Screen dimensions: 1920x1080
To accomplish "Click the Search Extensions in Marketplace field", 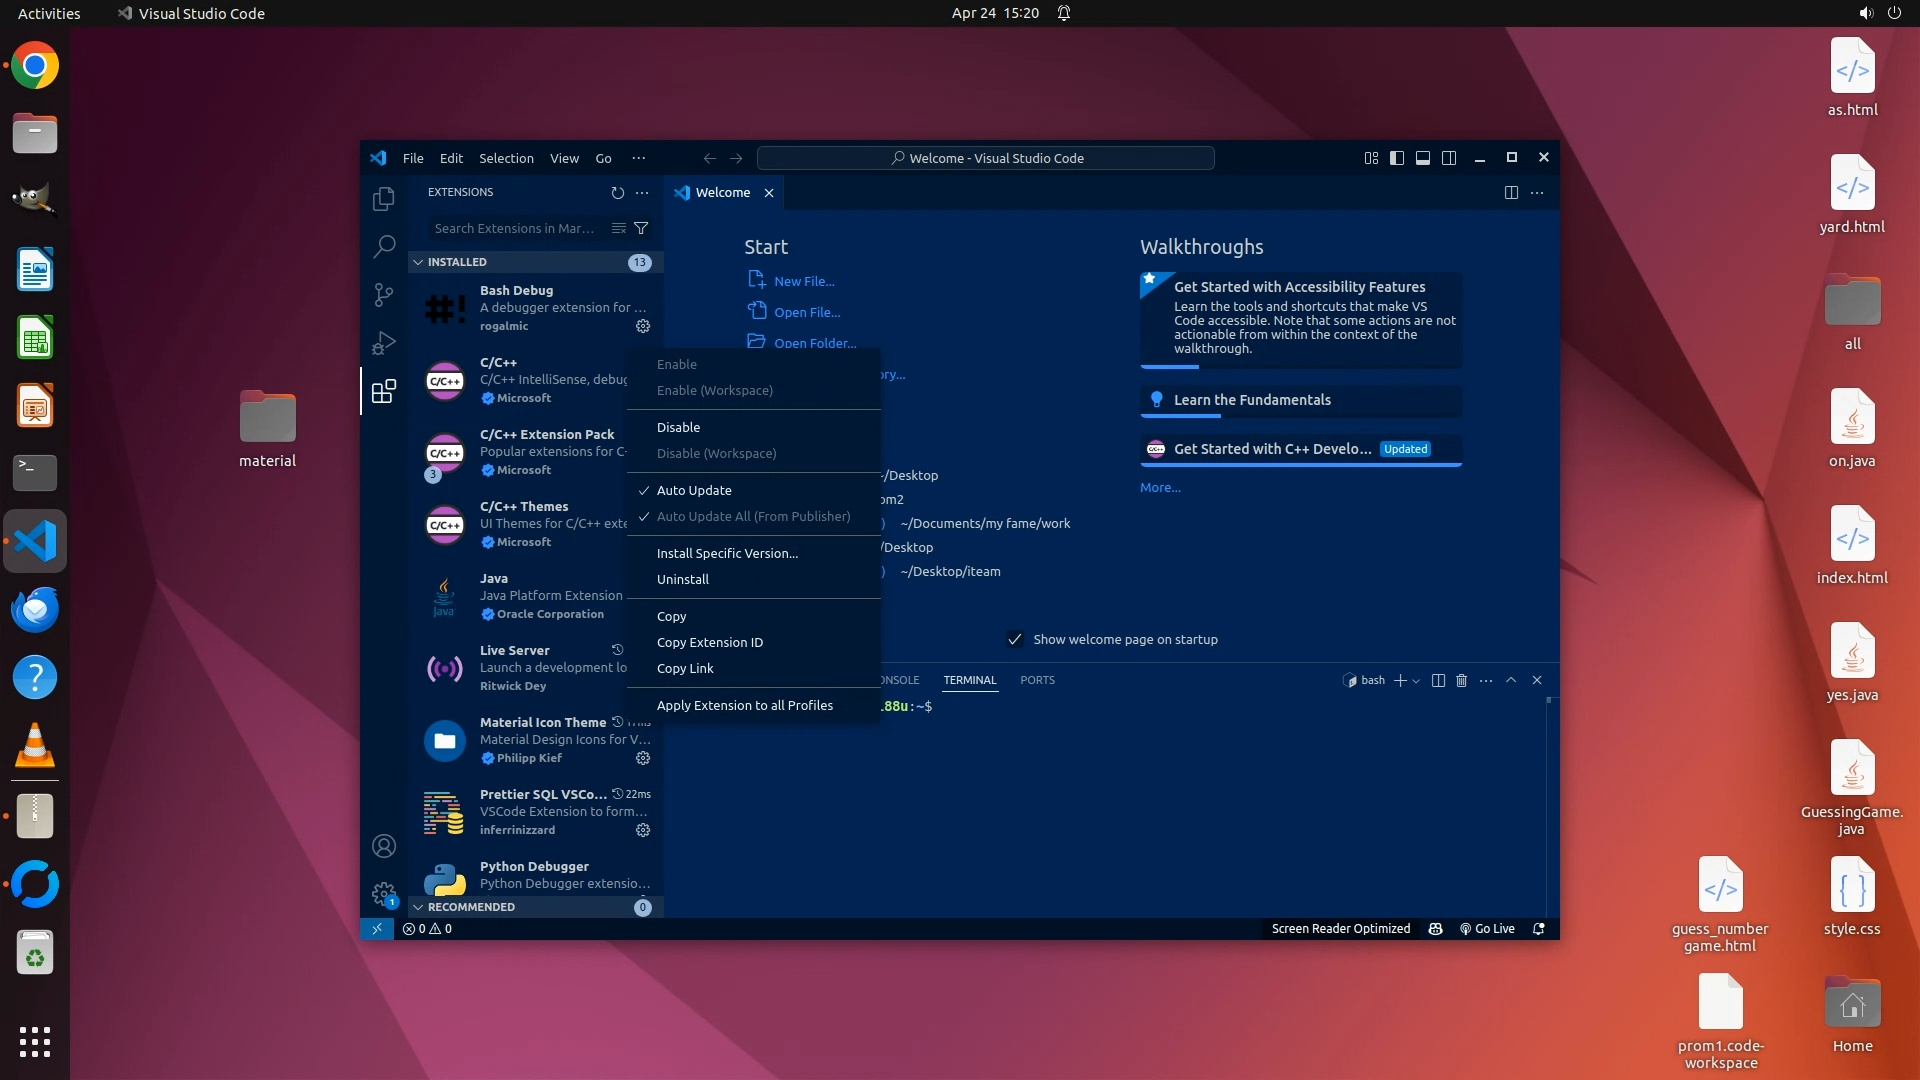I will (514, 228).
